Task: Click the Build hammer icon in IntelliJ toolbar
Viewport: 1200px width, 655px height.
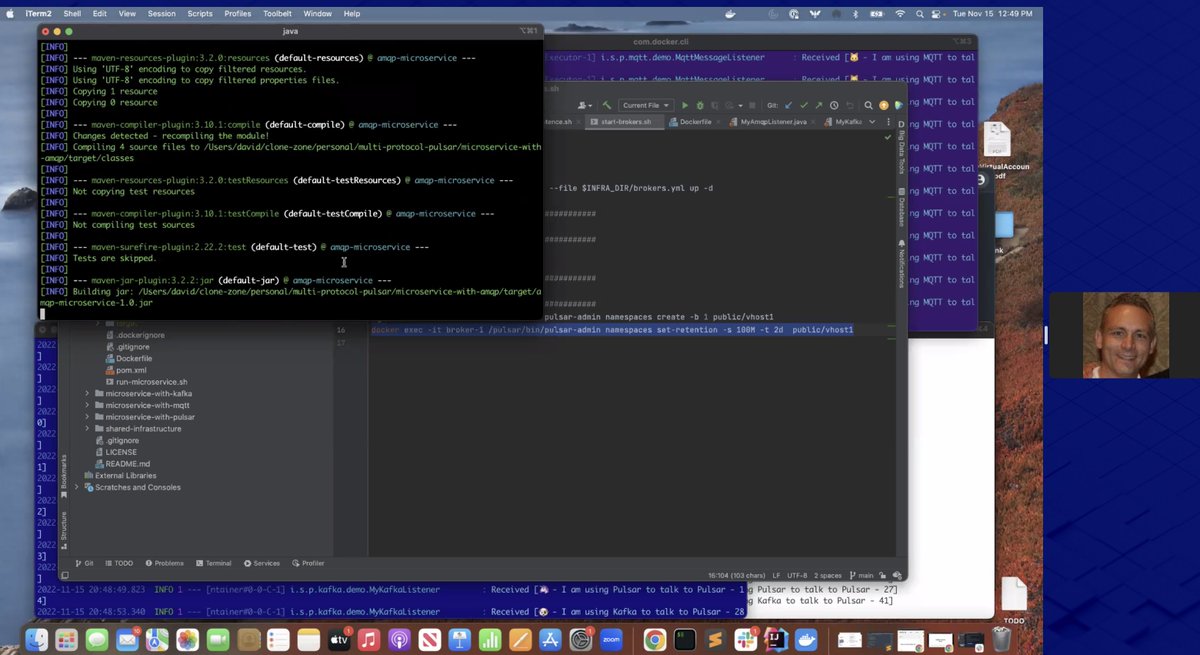Action: 606,105
